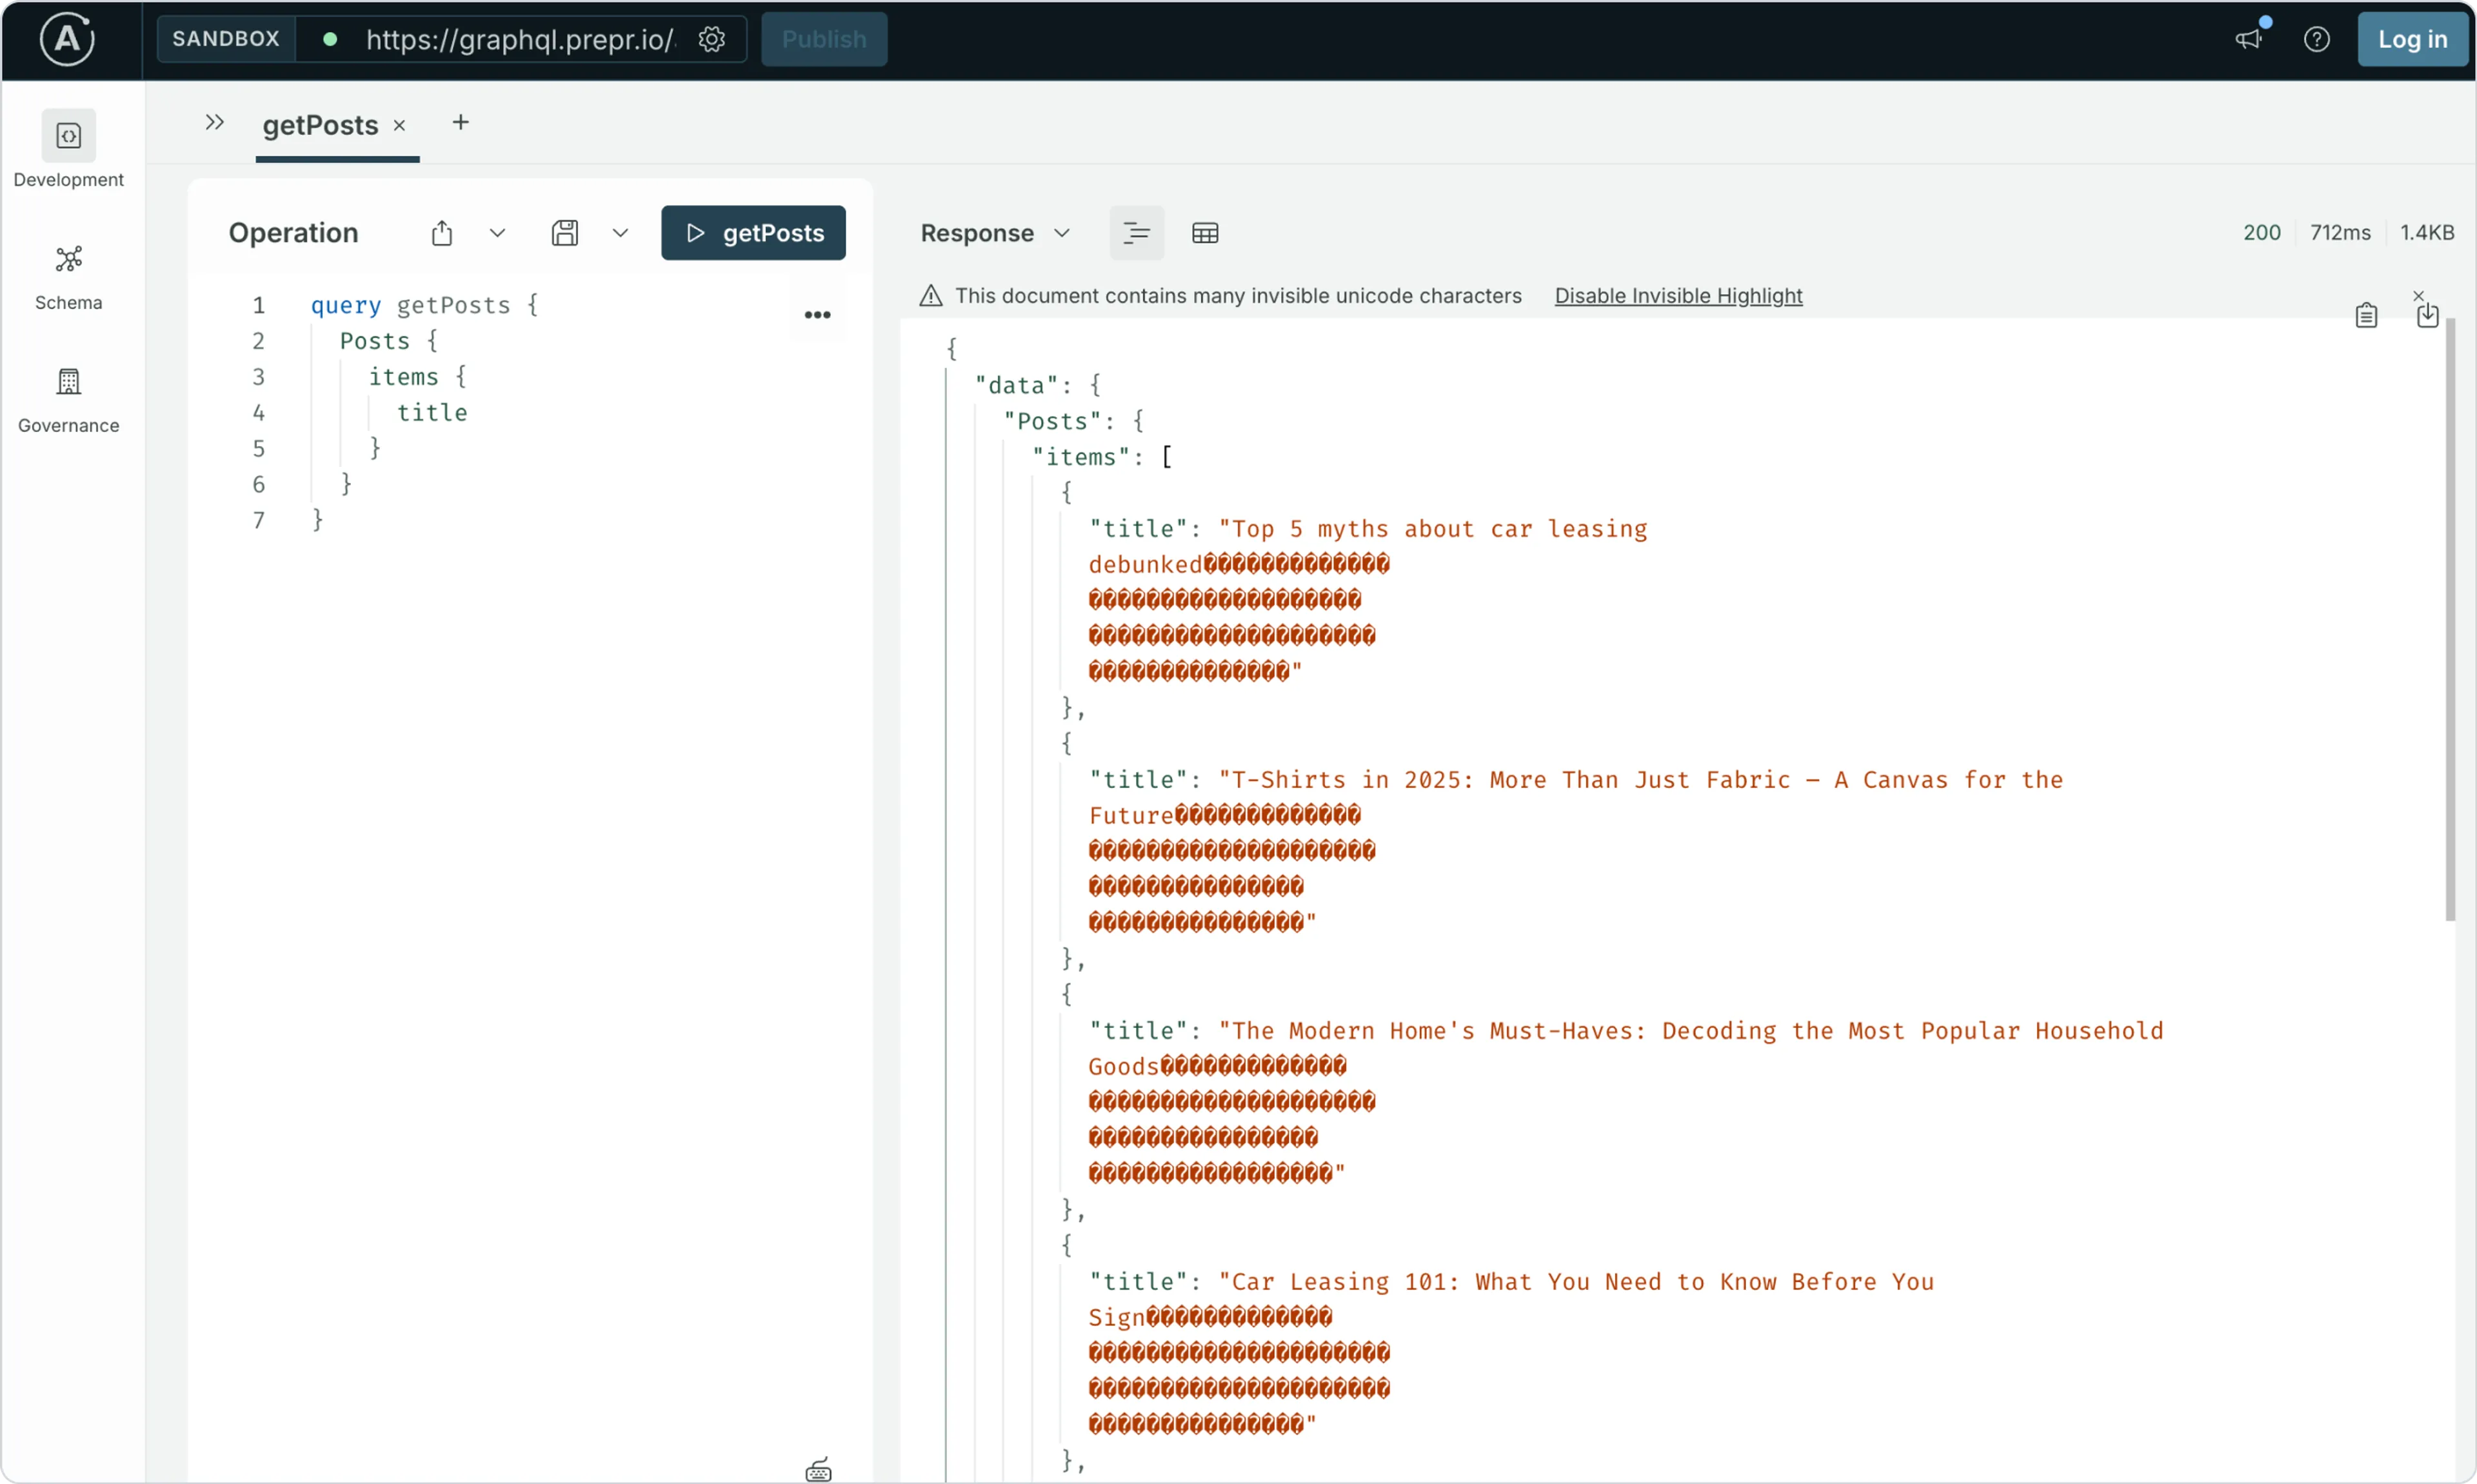The width and height of the screenshot is (2477, 1484).
Task: Open the Development section in the sidebar
Action: (x=67, y=151)
